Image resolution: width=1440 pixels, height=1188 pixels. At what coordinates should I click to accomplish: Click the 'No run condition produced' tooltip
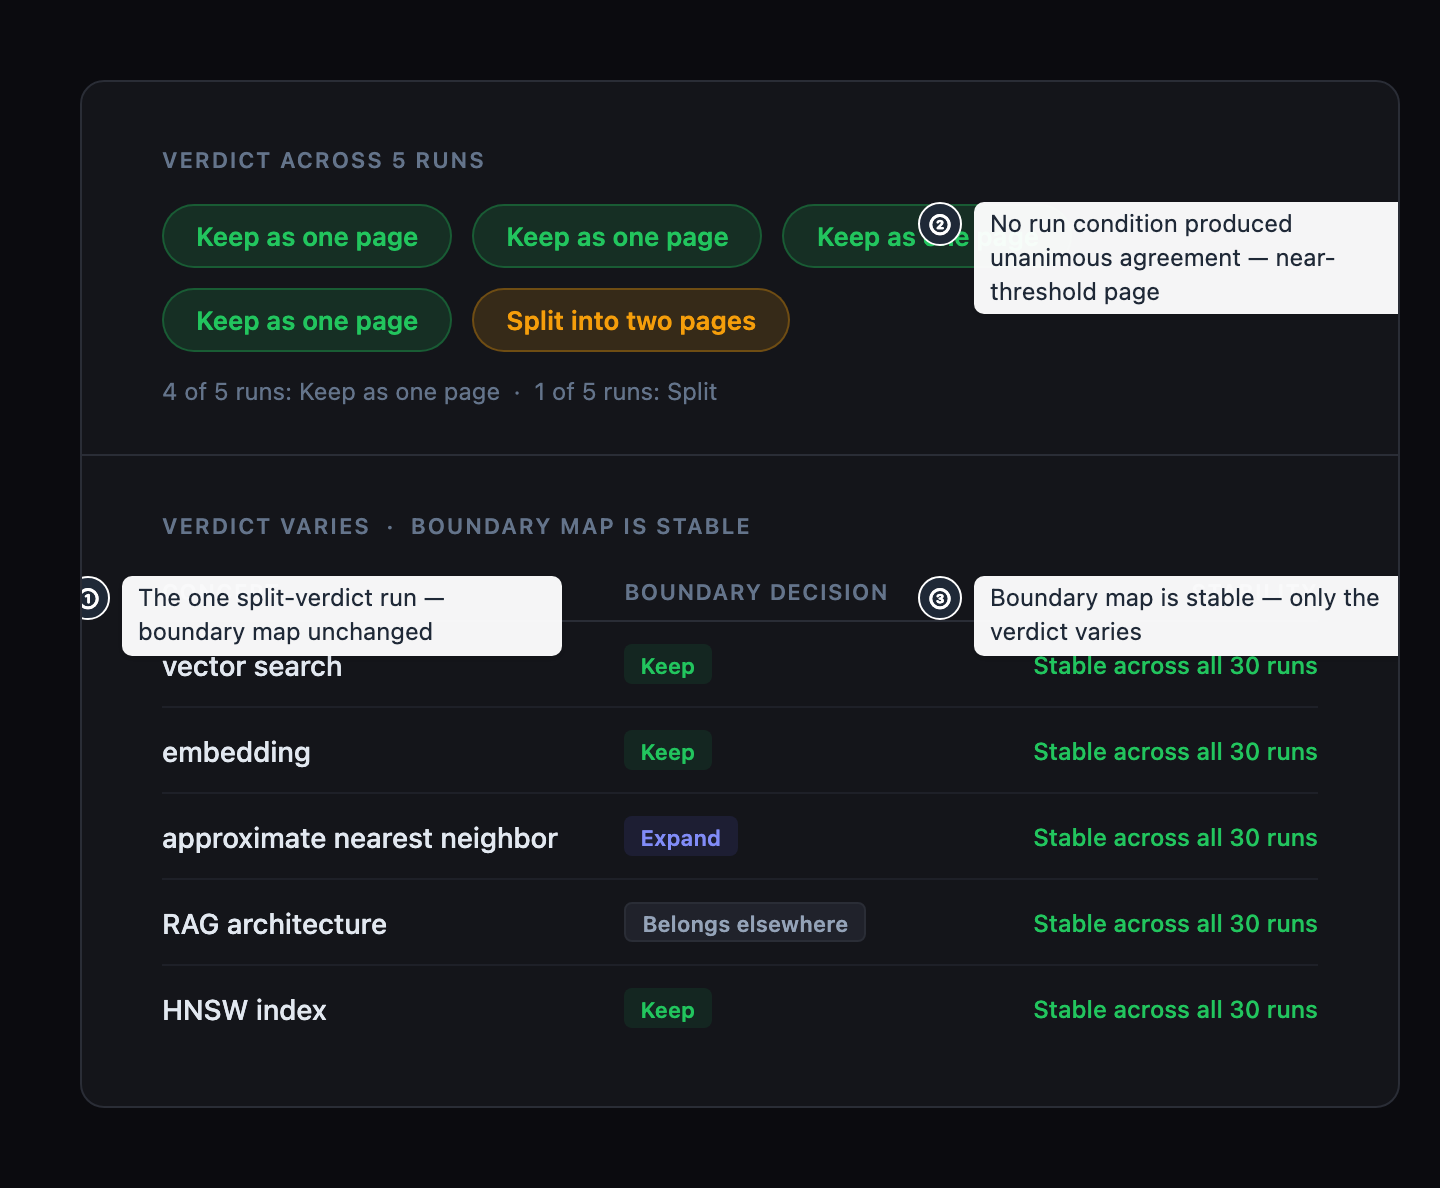1186,258
